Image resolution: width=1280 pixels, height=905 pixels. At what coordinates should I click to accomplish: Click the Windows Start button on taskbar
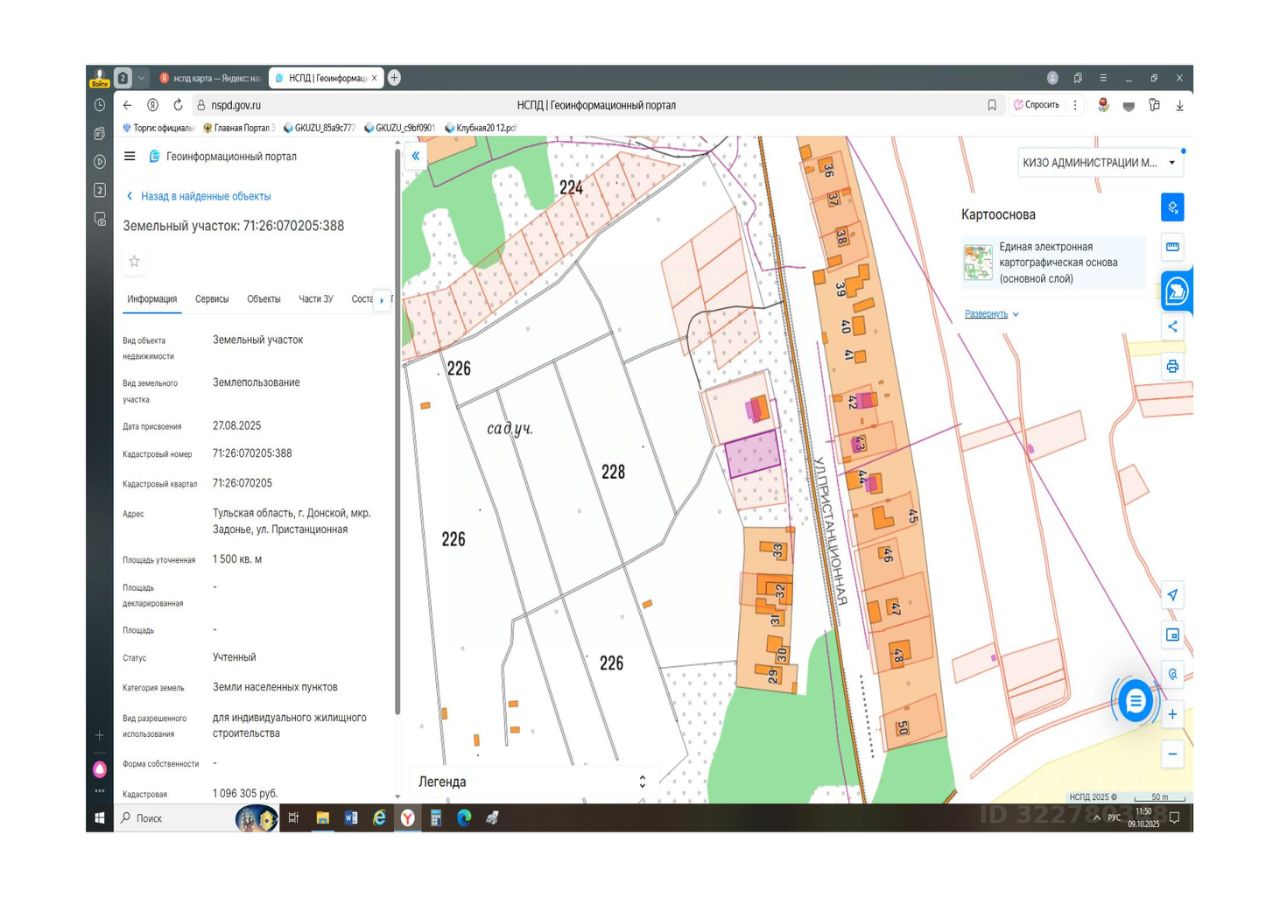[x=100, y=818]
